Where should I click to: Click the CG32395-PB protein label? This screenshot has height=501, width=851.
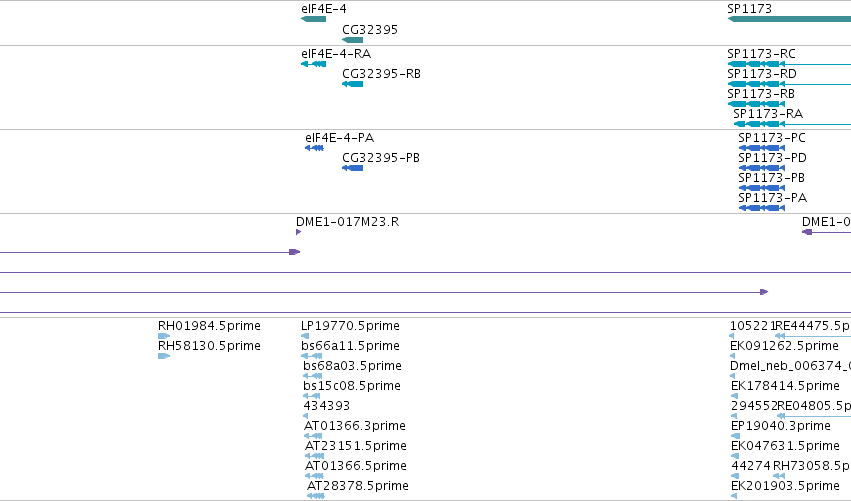(380, 158)
